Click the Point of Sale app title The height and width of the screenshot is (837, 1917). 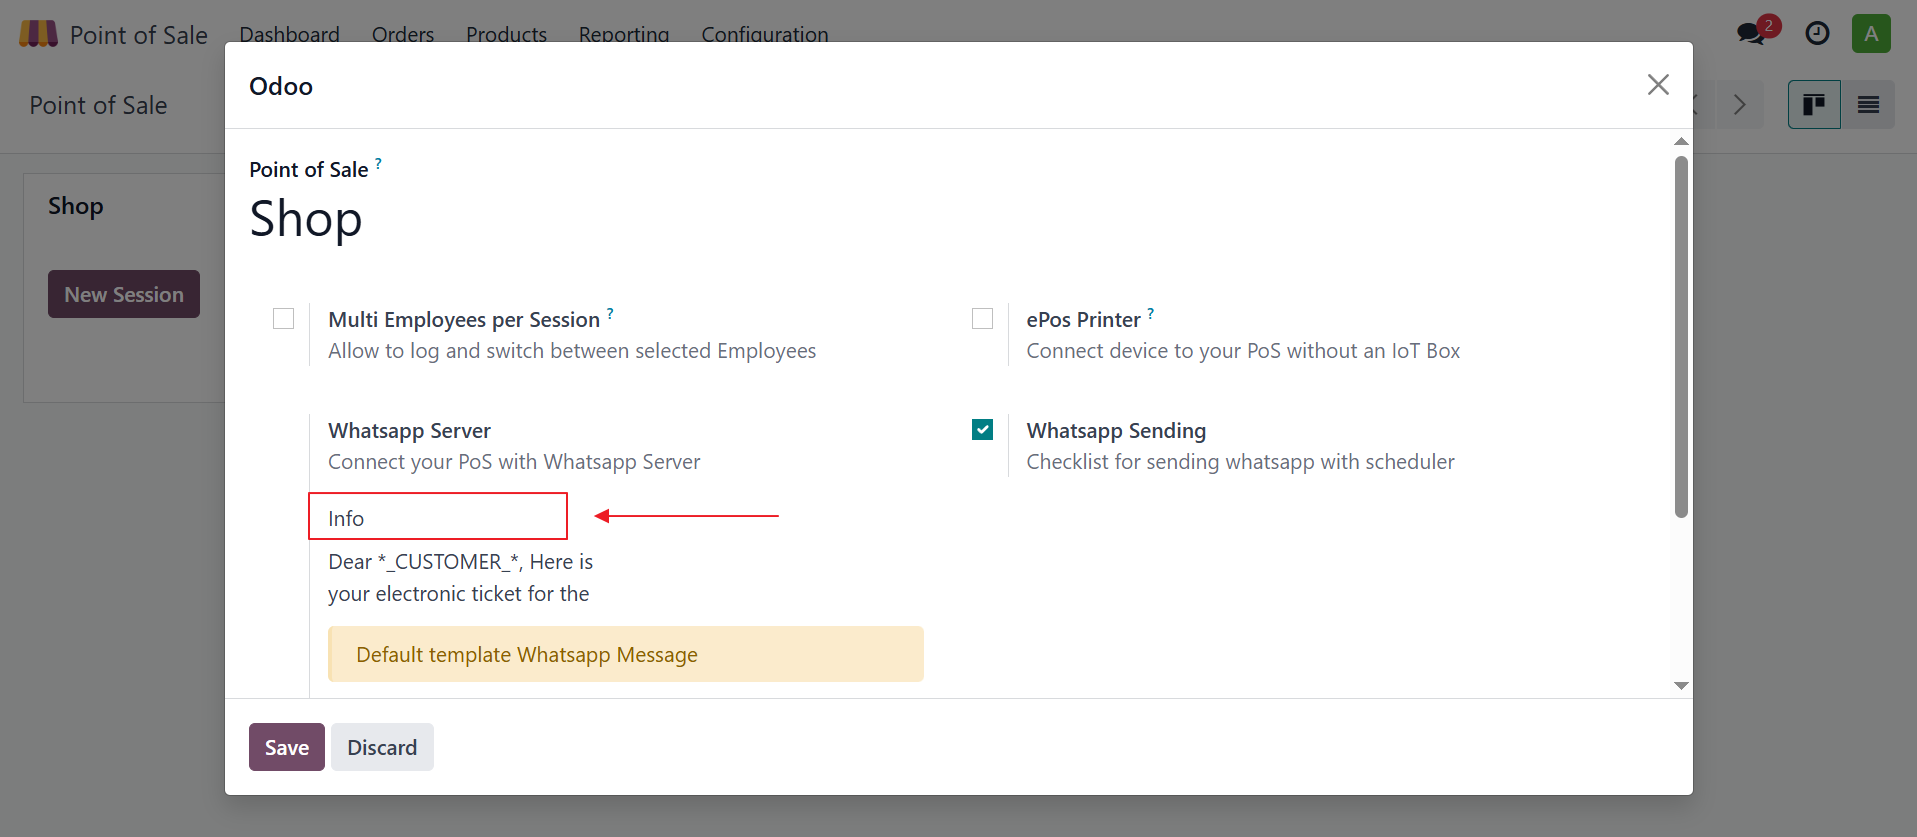(x=139, y=35)
